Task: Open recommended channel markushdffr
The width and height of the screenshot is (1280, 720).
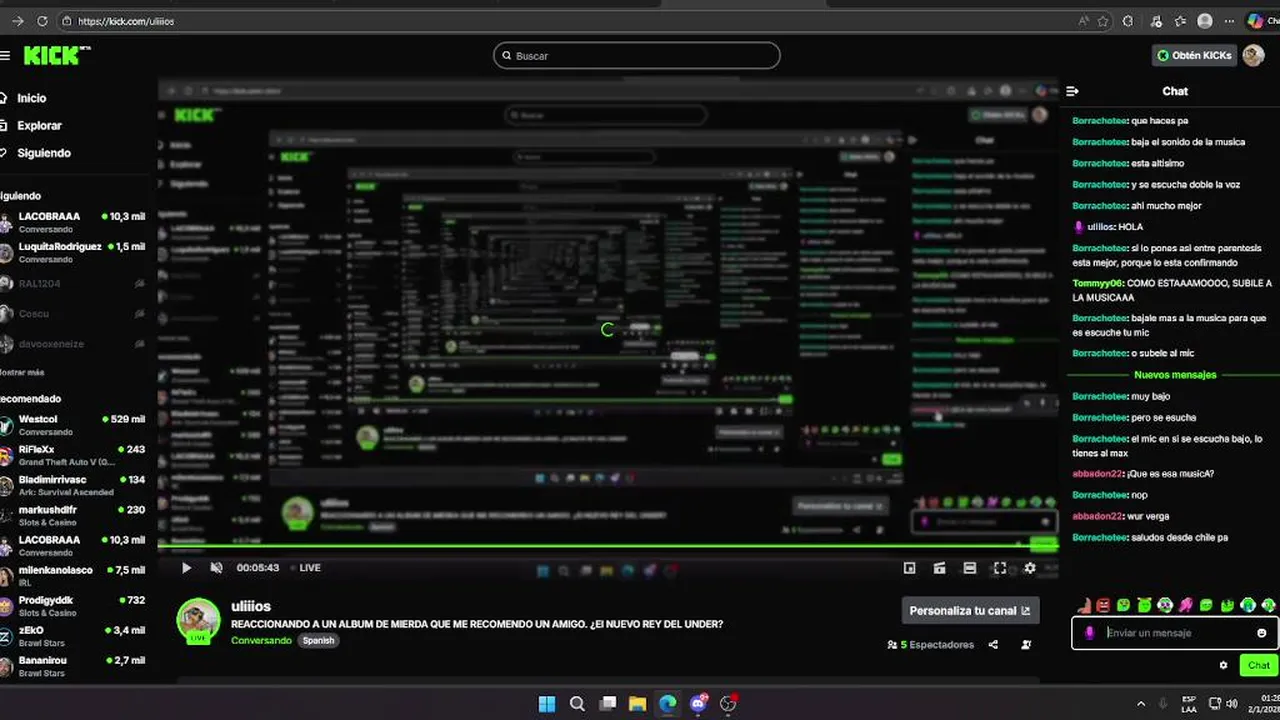Action: 72,515
